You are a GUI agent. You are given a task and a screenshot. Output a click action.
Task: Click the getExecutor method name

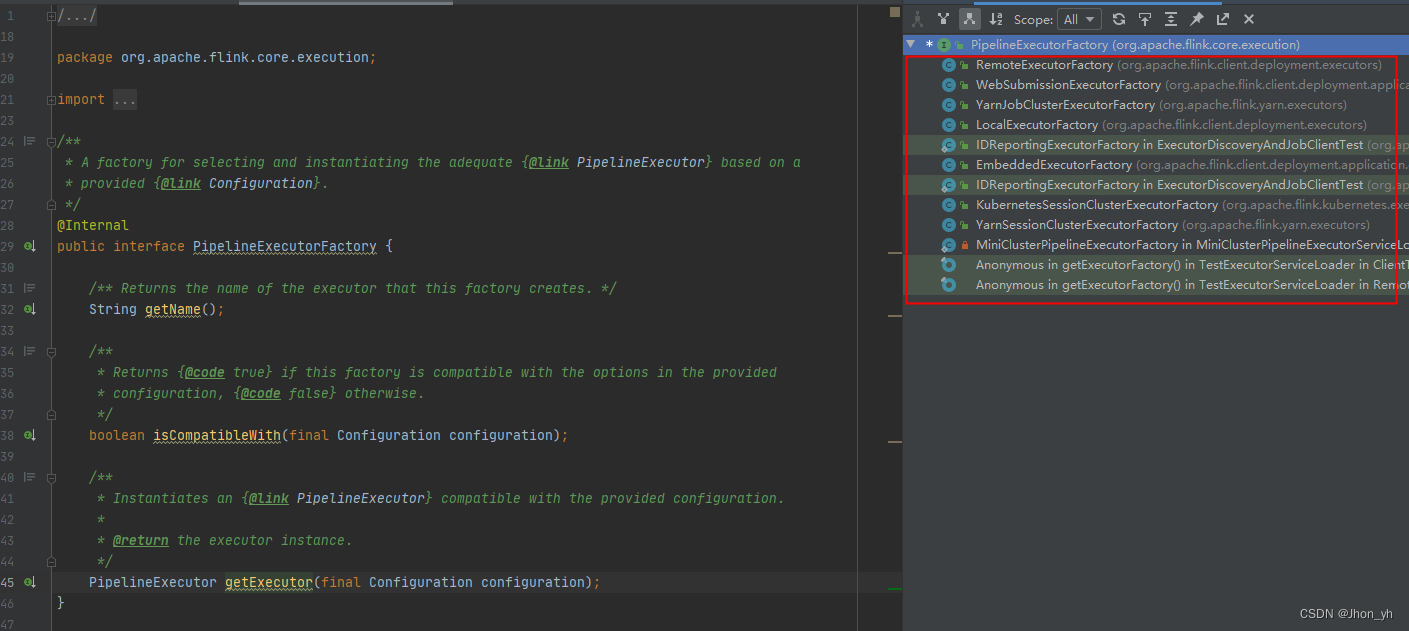tap(269, 582)
